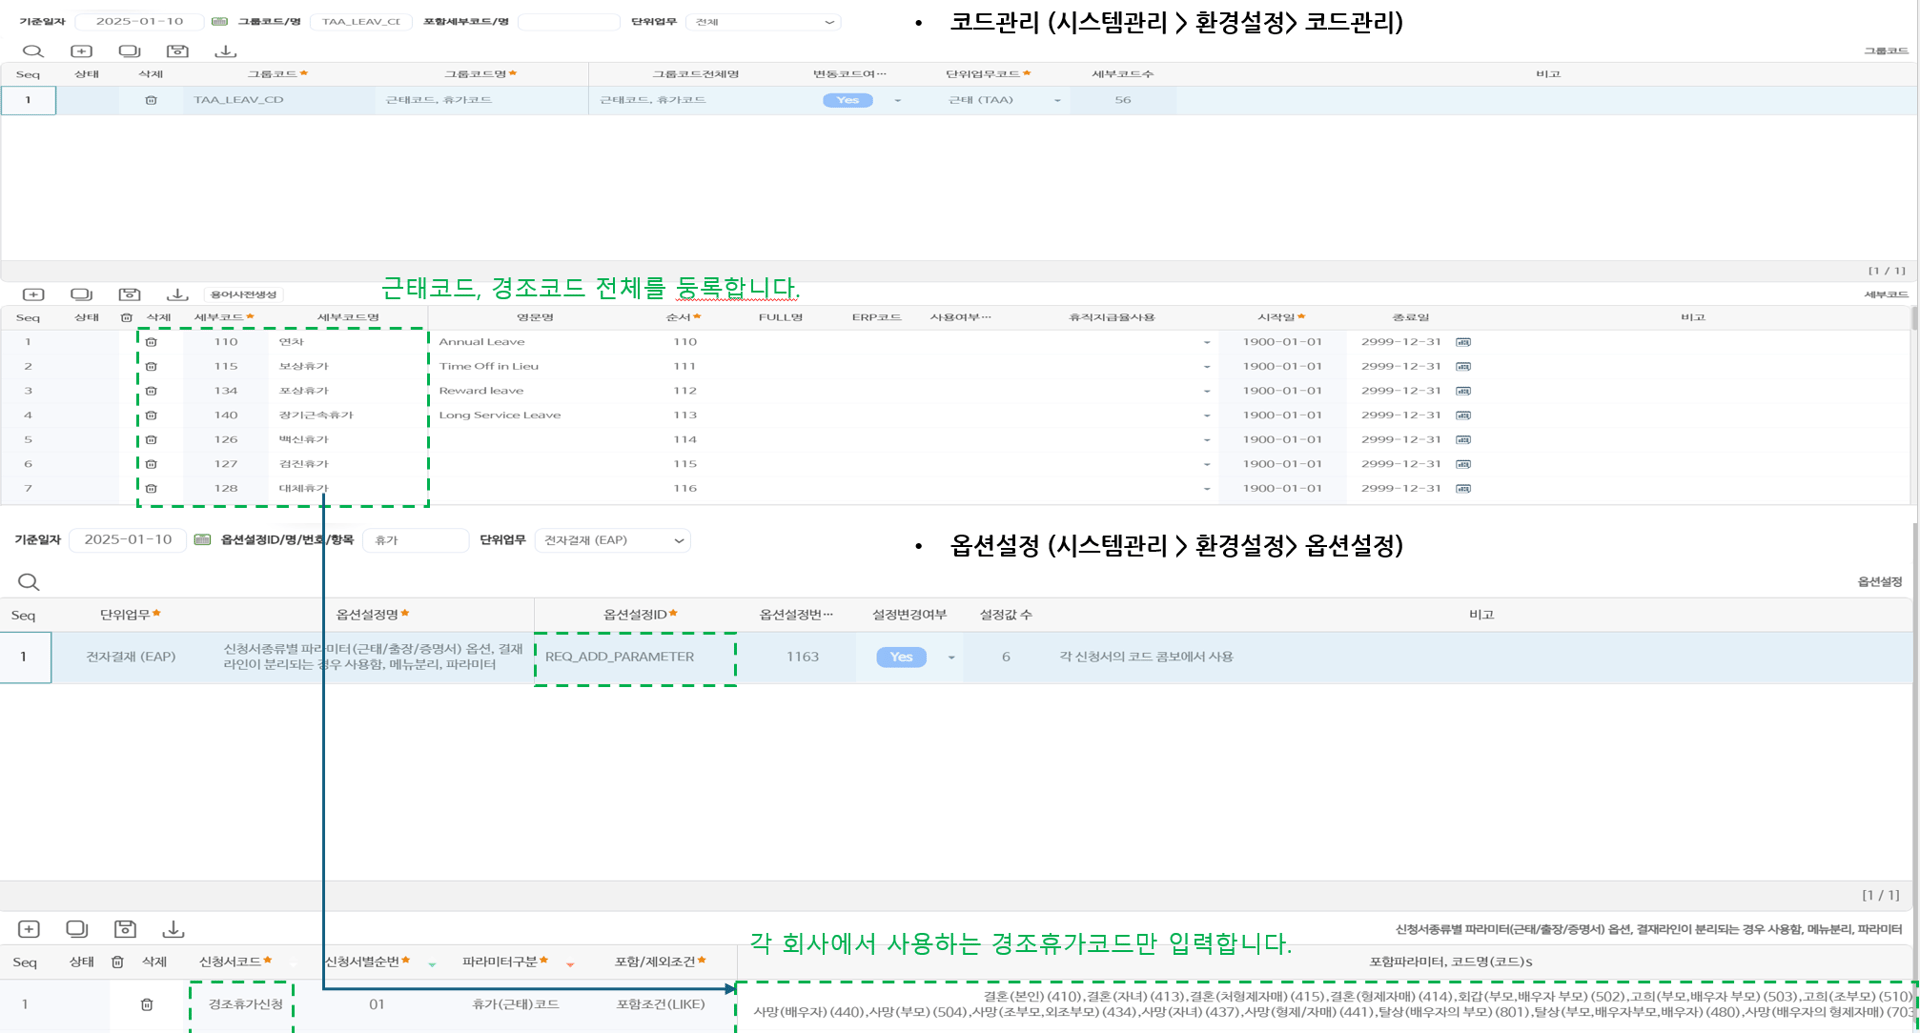Download the detail code list
1920x1033 pixels.
click(177, 294)
